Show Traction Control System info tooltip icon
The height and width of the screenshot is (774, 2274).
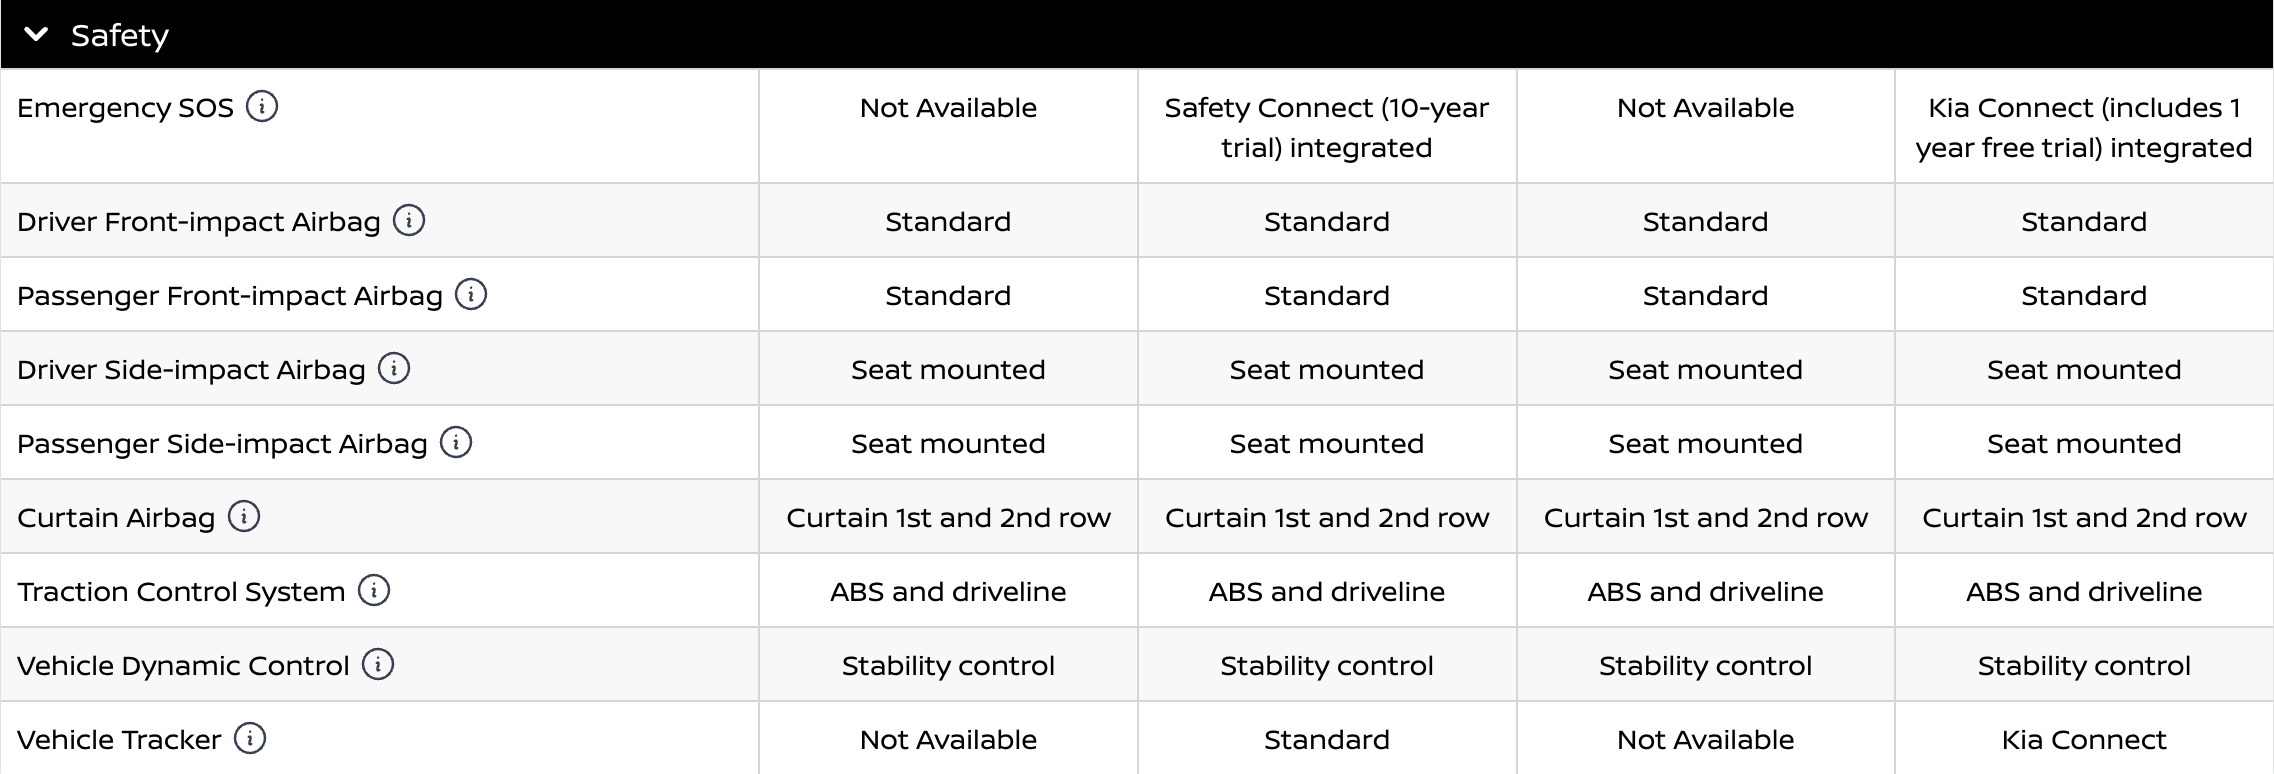pyautogui.click(x=374, y=590)
